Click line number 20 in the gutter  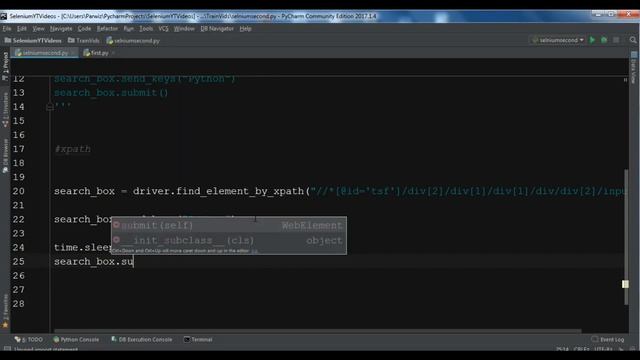pyautogui.click(x=18, y=191)
